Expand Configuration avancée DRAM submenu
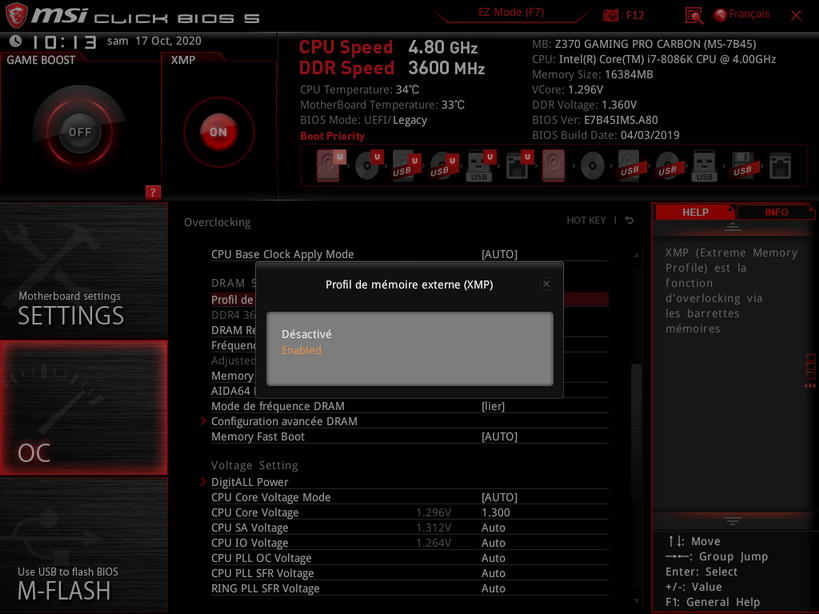819x614 pixels. pos(284,421)
